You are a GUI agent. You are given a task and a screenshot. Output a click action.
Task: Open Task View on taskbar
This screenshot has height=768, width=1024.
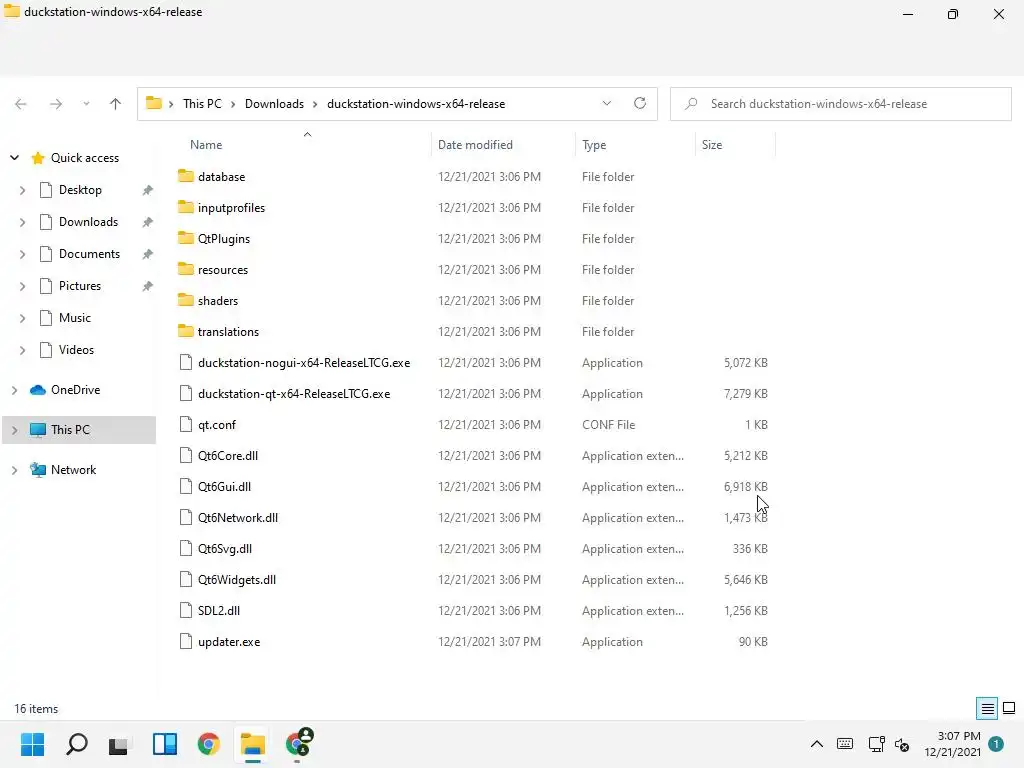point(120,744)
